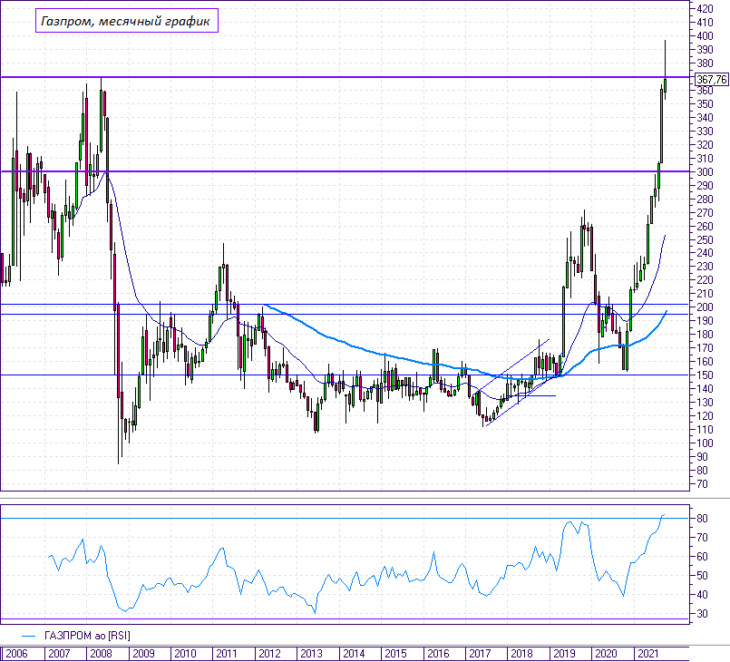Viewport: 730px width, 662px height.
Task: Select the 2010 year label on the time axis
Action: [x=185, y=654]
